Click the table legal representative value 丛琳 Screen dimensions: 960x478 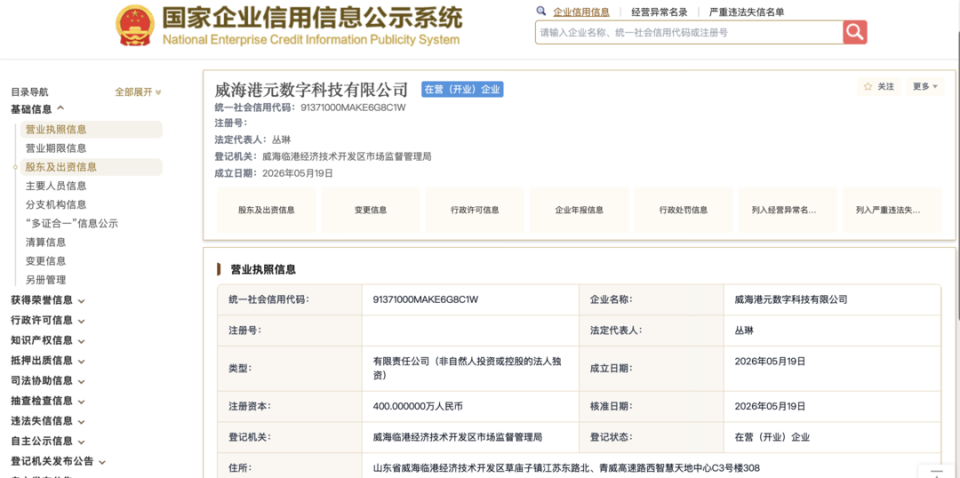[744, 330]
